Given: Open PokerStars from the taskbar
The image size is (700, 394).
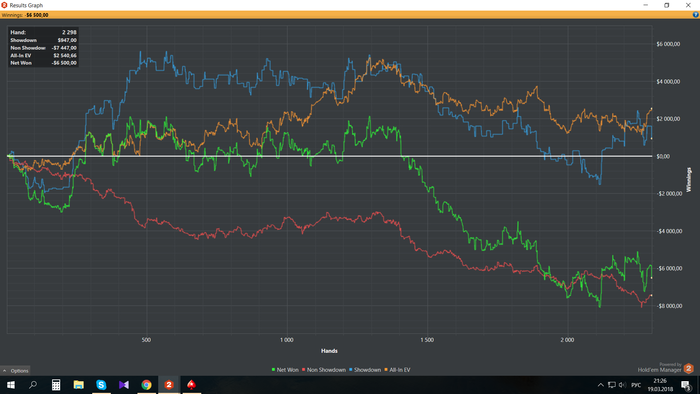Looking at the screenshot, I should 192,385.
